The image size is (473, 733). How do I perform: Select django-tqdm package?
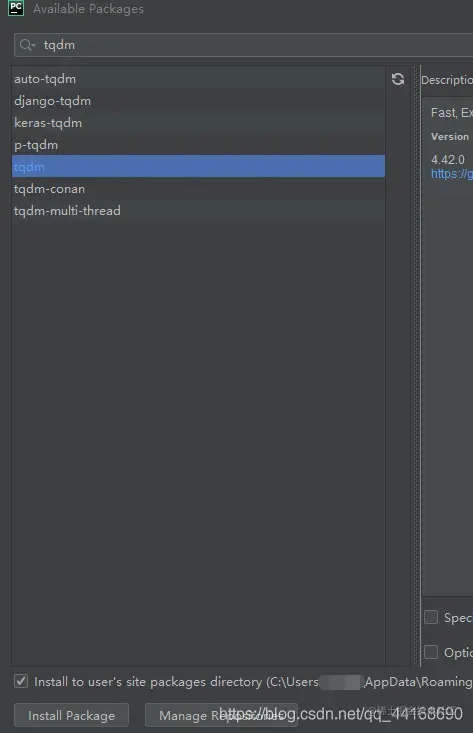[x=198, y=101]
